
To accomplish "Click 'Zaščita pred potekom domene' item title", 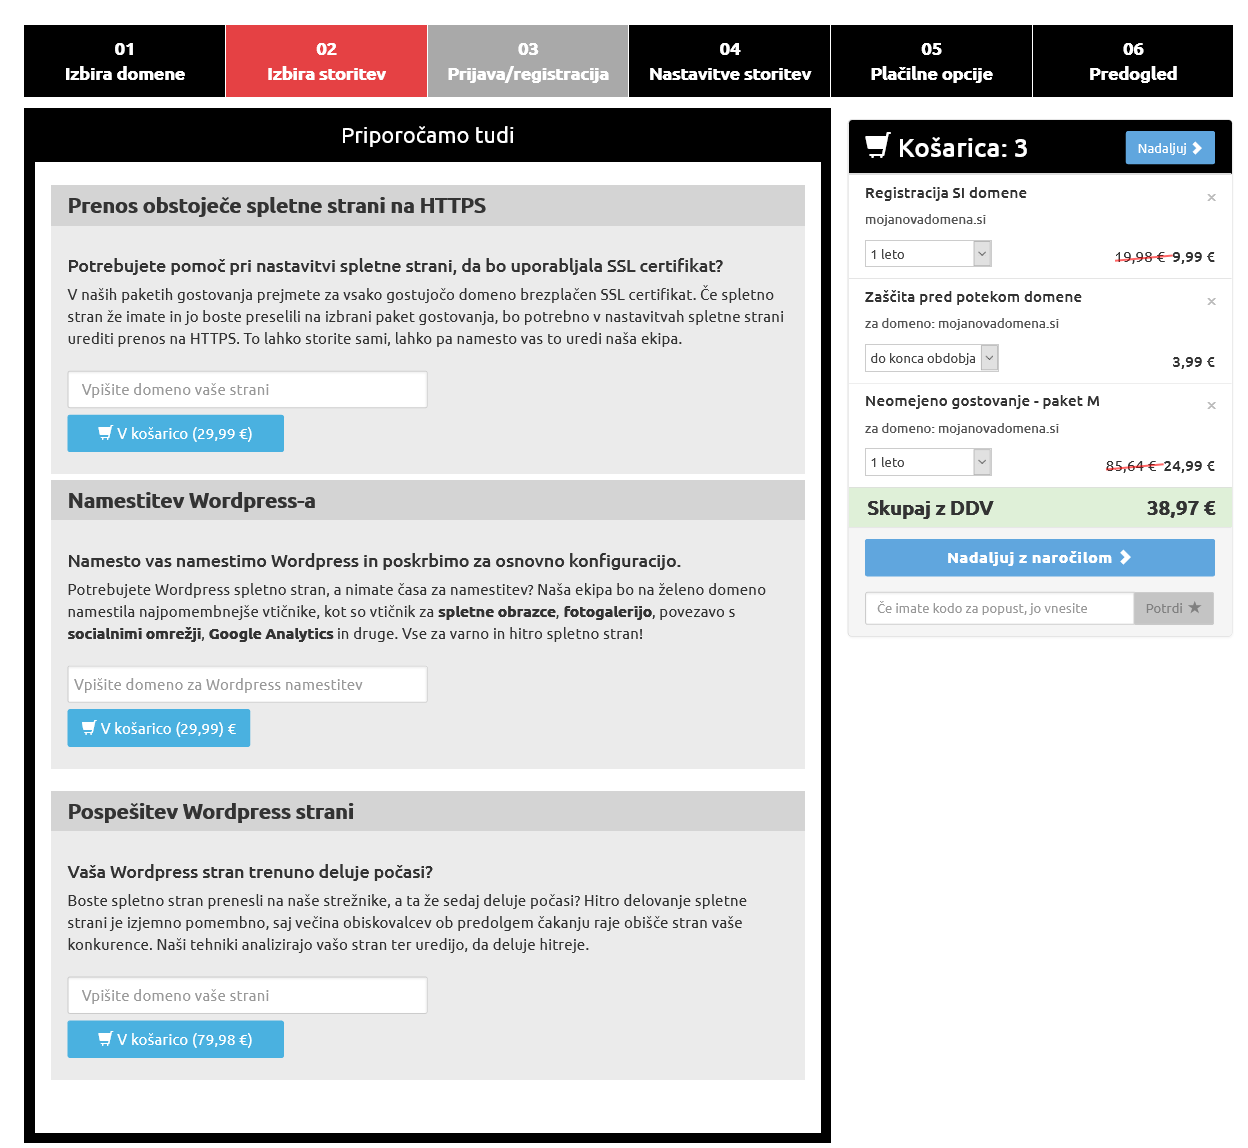I will pyautogui.click(x=973, y=297).
